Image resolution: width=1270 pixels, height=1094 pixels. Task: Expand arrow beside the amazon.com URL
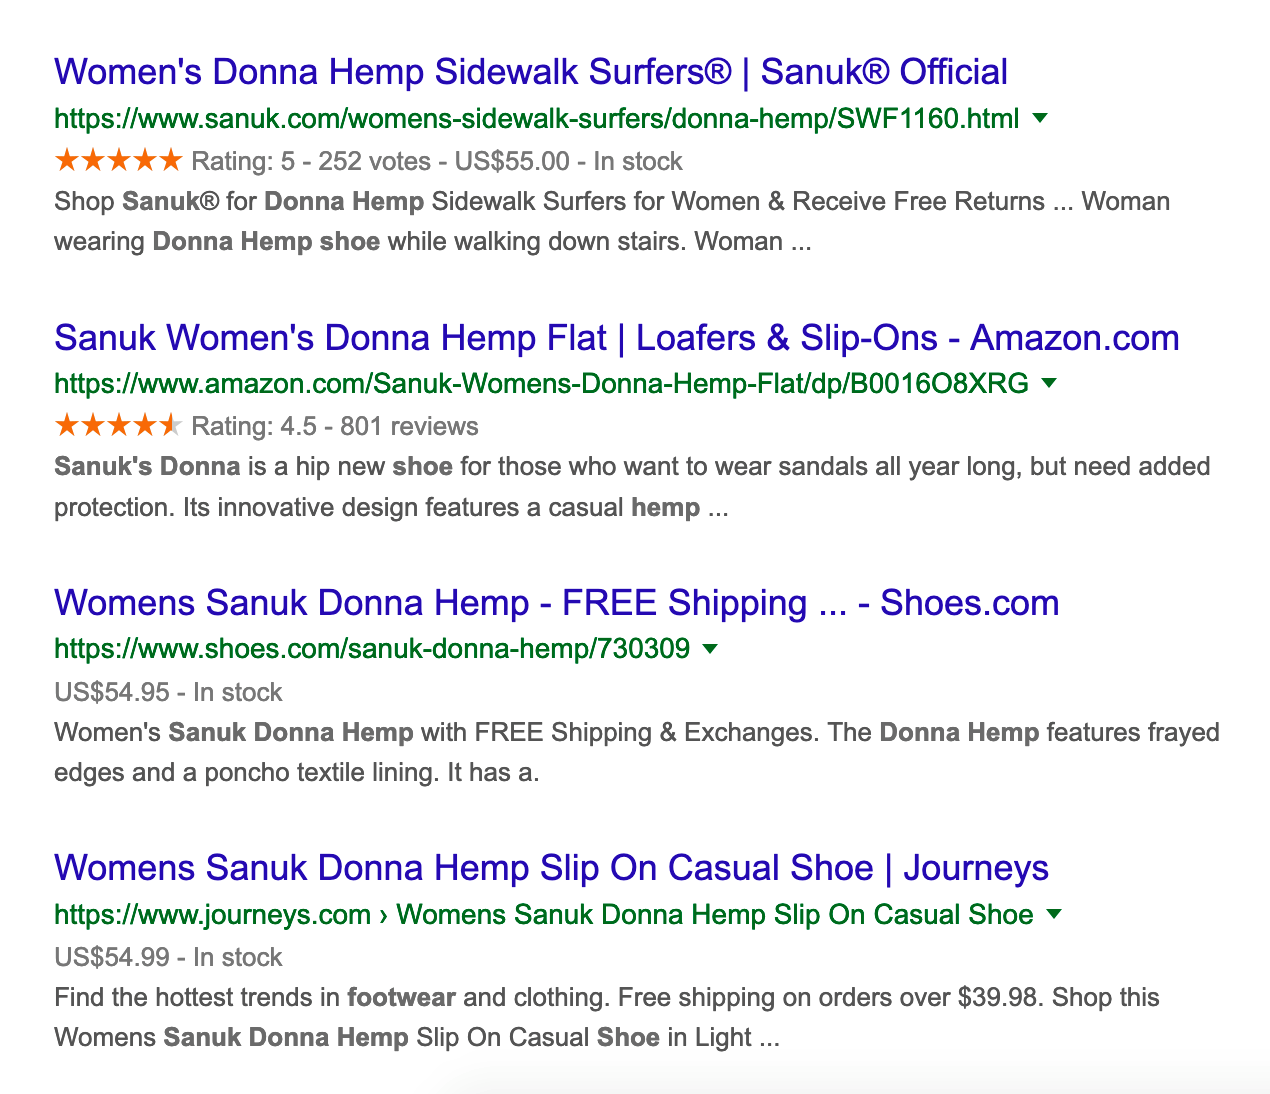pos(1049,383)
